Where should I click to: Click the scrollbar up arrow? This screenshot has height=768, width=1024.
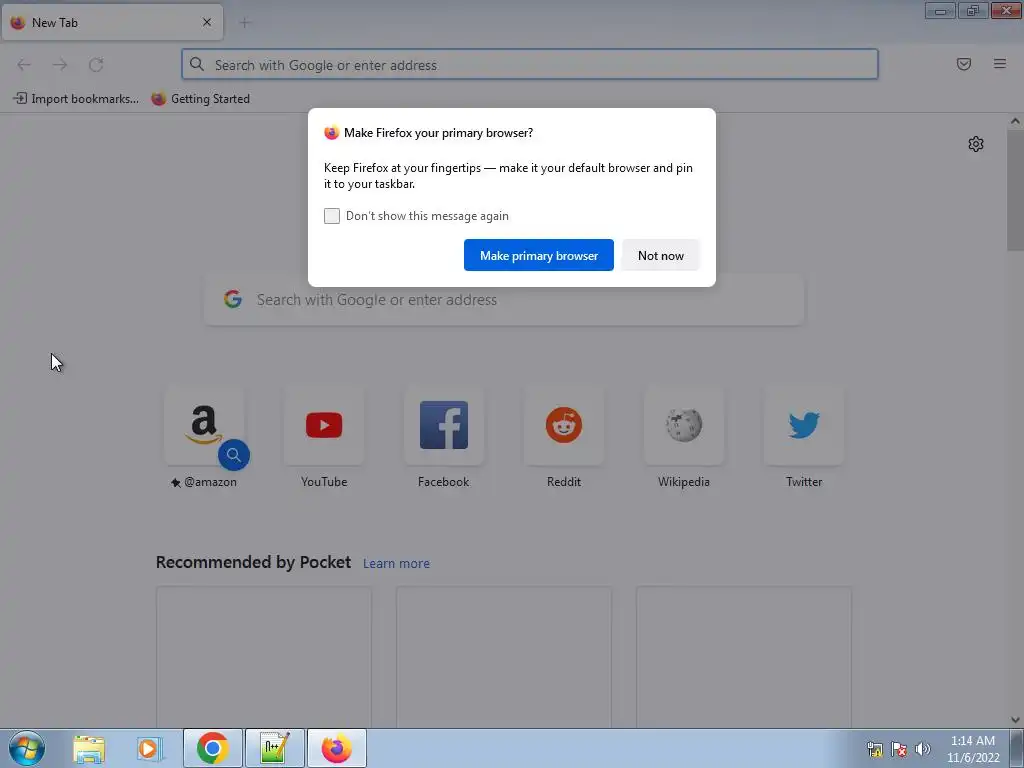tap(1015, 121)
